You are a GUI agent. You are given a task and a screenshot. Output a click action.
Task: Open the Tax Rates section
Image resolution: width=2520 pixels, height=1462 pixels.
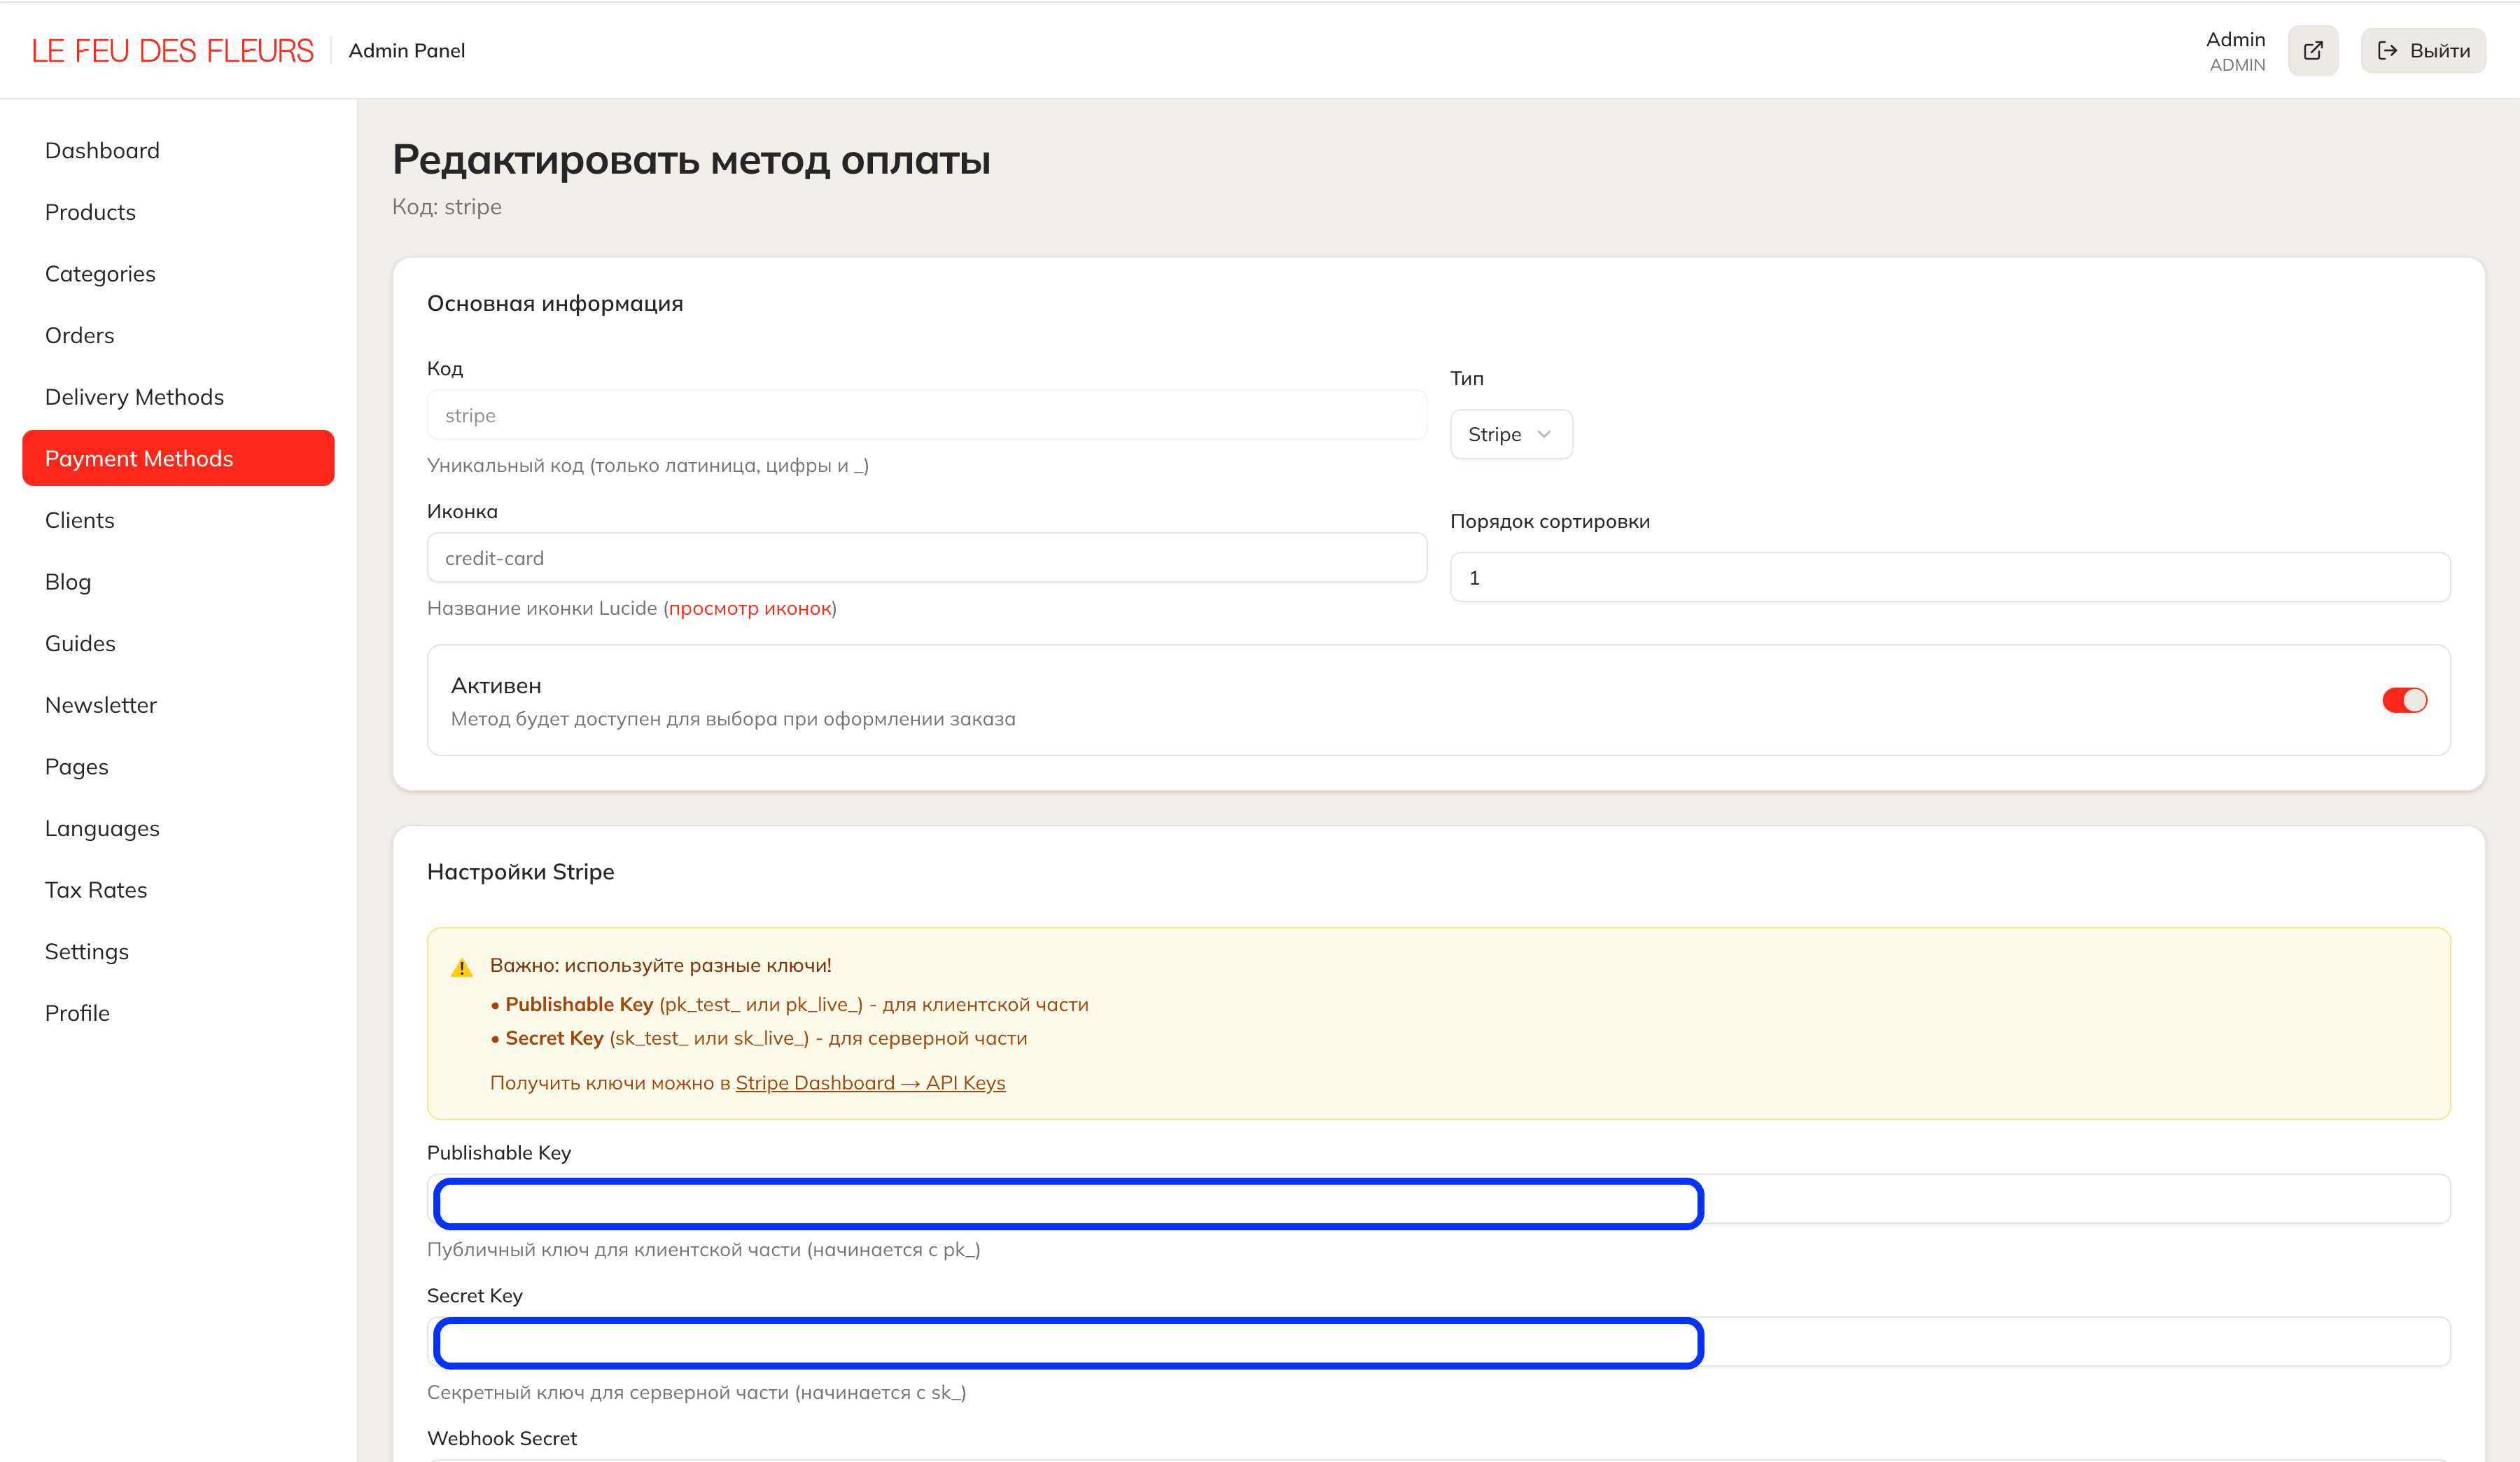96,889
